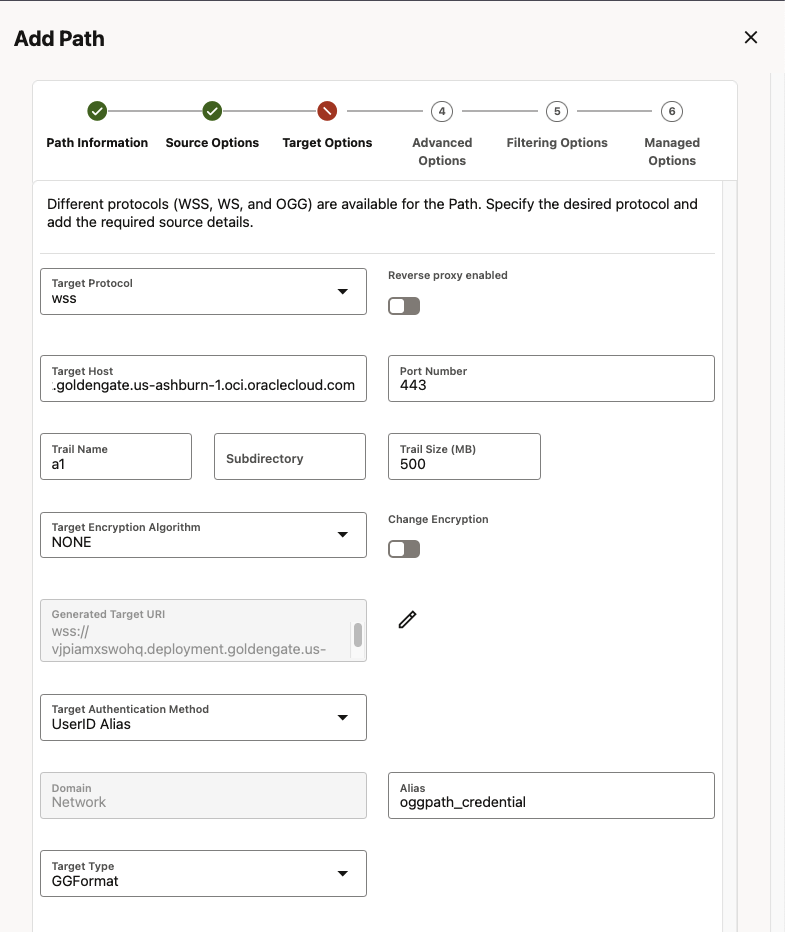This screenshot has width=785, height=932.
Task: Turn on Change Encryption switch
Action: [404, 549]
